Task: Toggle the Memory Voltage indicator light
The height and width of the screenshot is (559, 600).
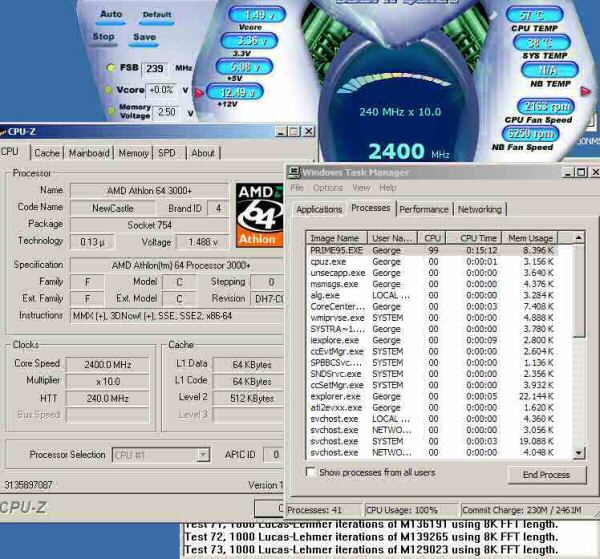Action: point(112,111)
